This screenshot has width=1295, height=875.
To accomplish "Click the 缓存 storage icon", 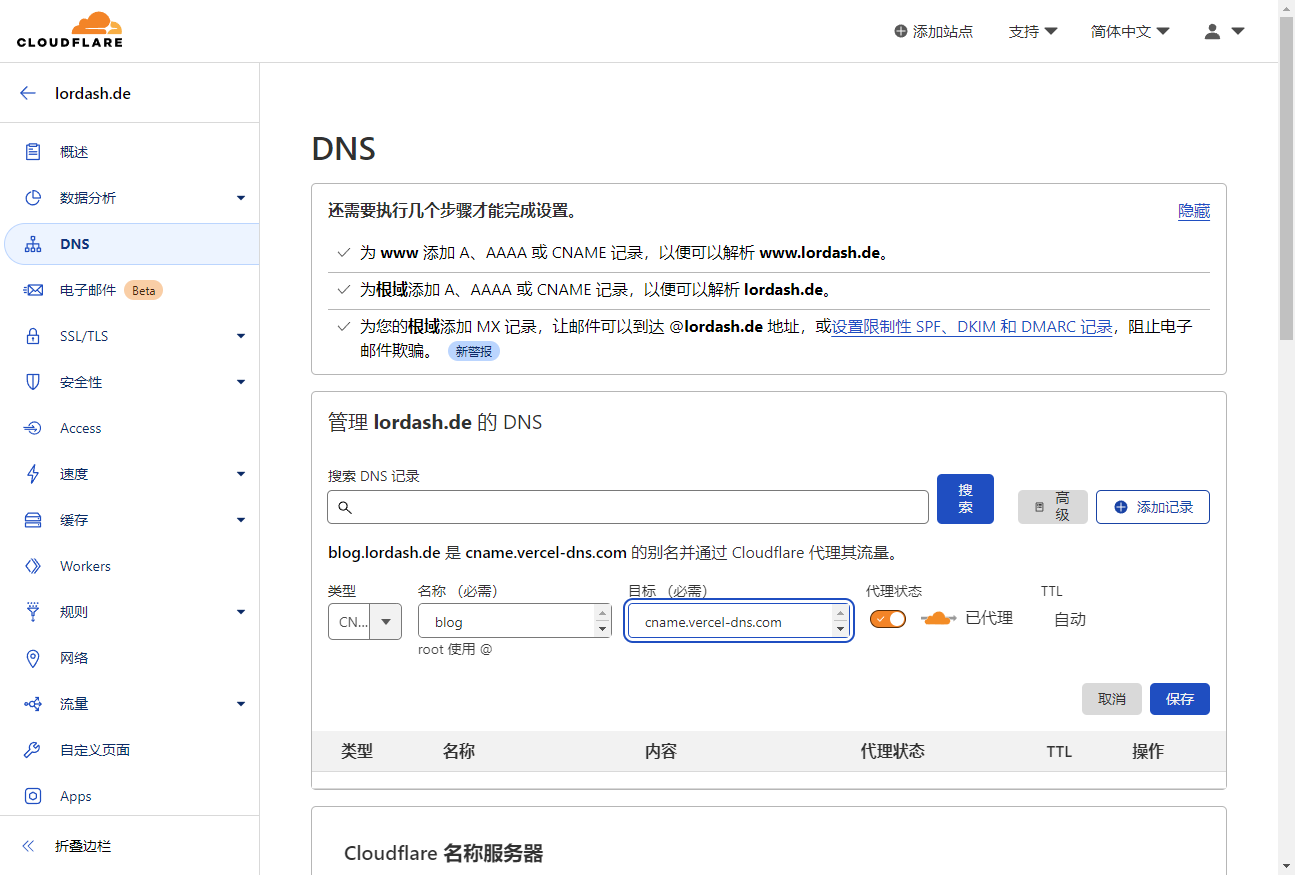I will click(33, 520).
